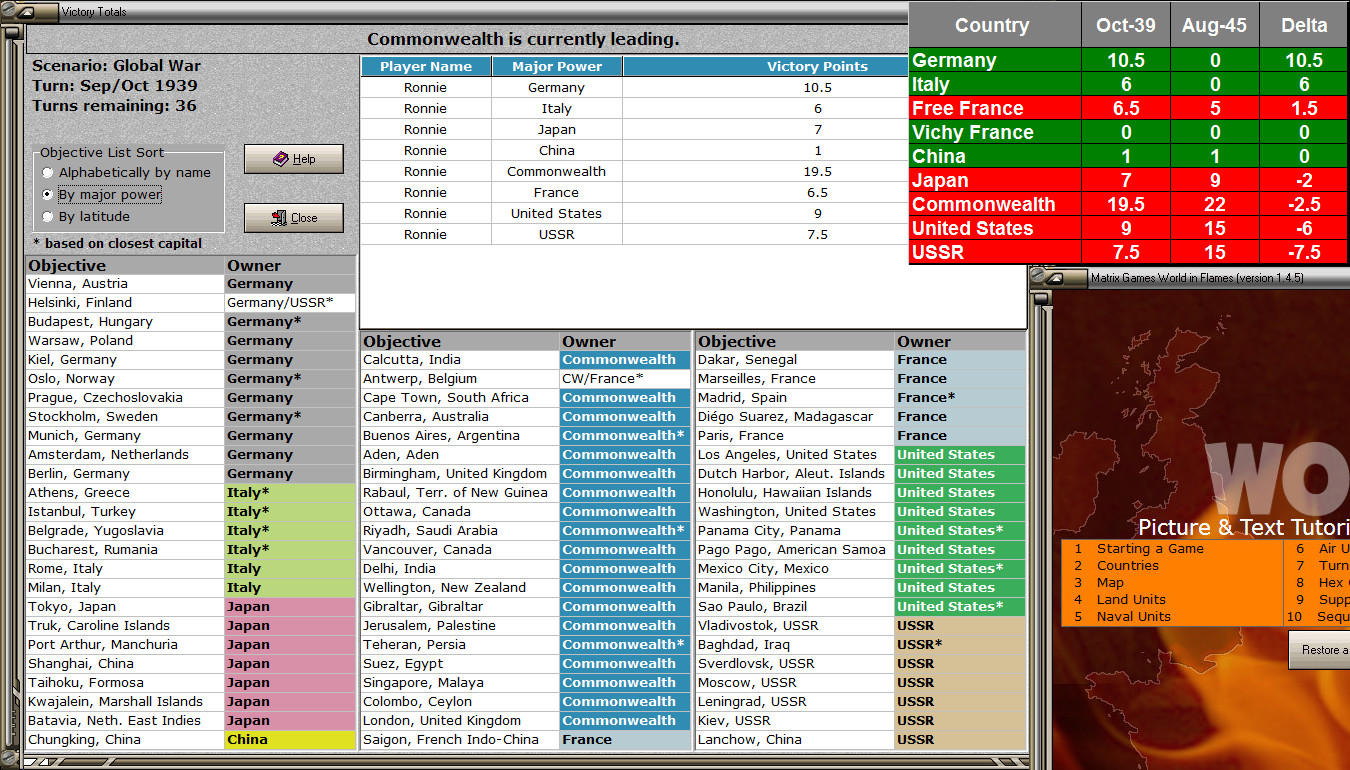
Task: Click the roll-up triangle icon on Victory Totals titlebar
Action: coord(25,12)
